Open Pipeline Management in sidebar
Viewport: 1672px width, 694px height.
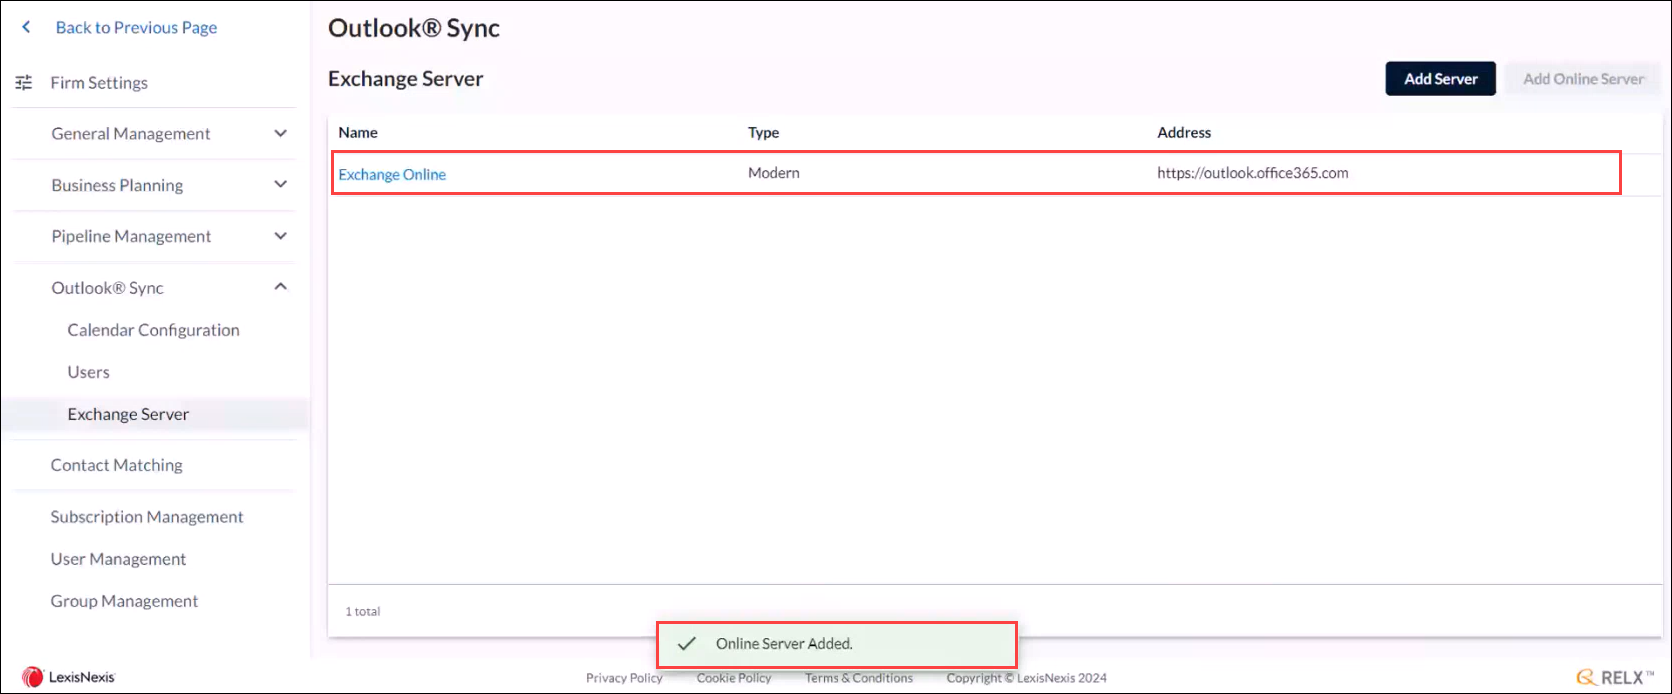[131, 236]
